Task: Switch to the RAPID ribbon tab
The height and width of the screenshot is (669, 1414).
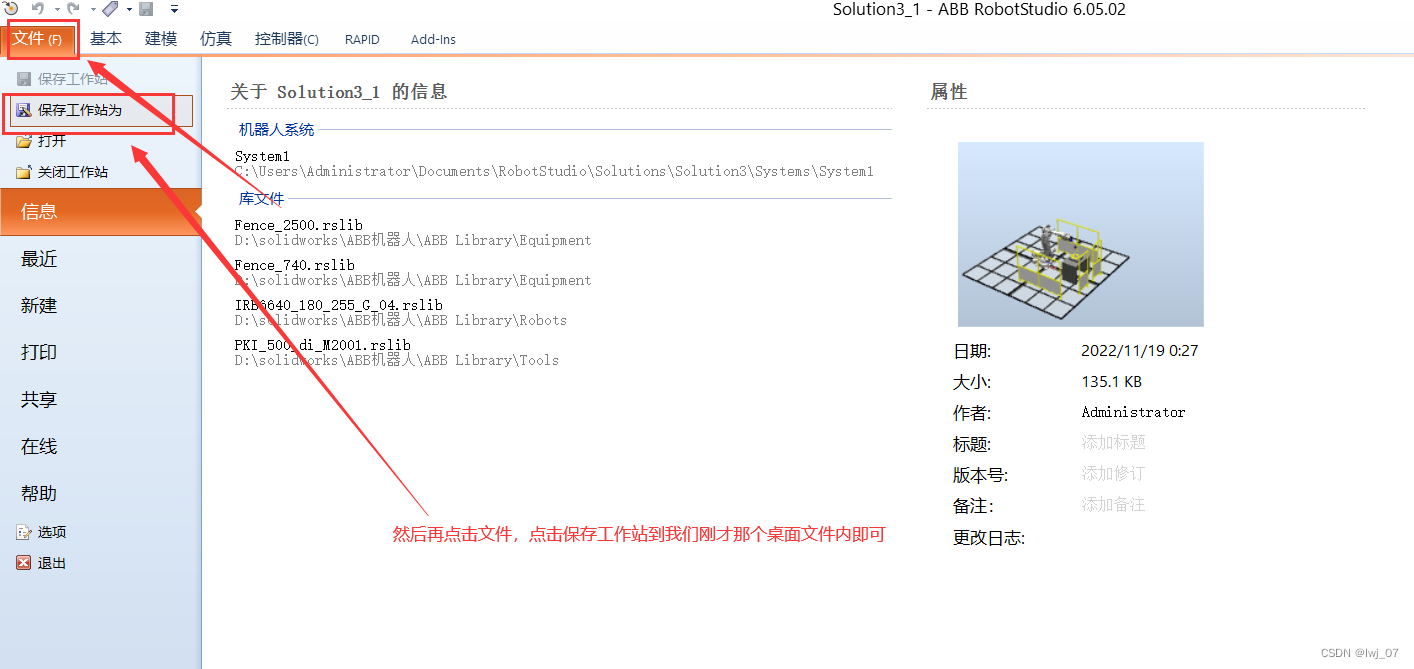Action: tap(362, 40)
